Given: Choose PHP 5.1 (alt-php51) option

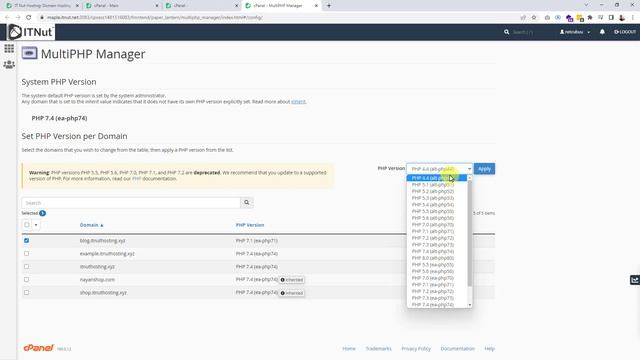Looking at the screenshot, I should [437, 184].
